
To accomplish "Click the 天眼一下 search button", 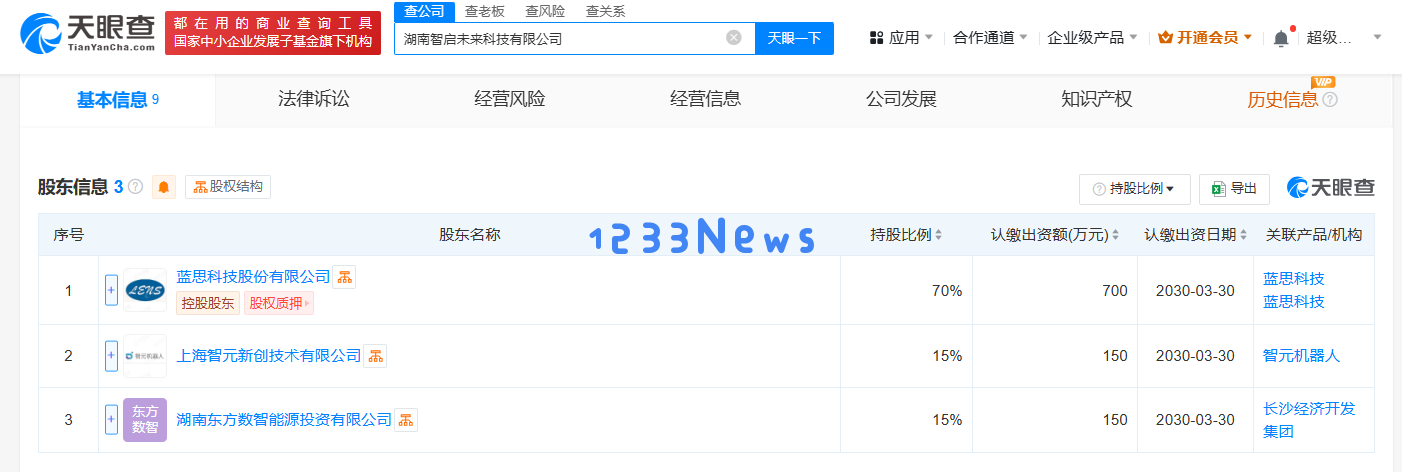I will click(794, 38).
